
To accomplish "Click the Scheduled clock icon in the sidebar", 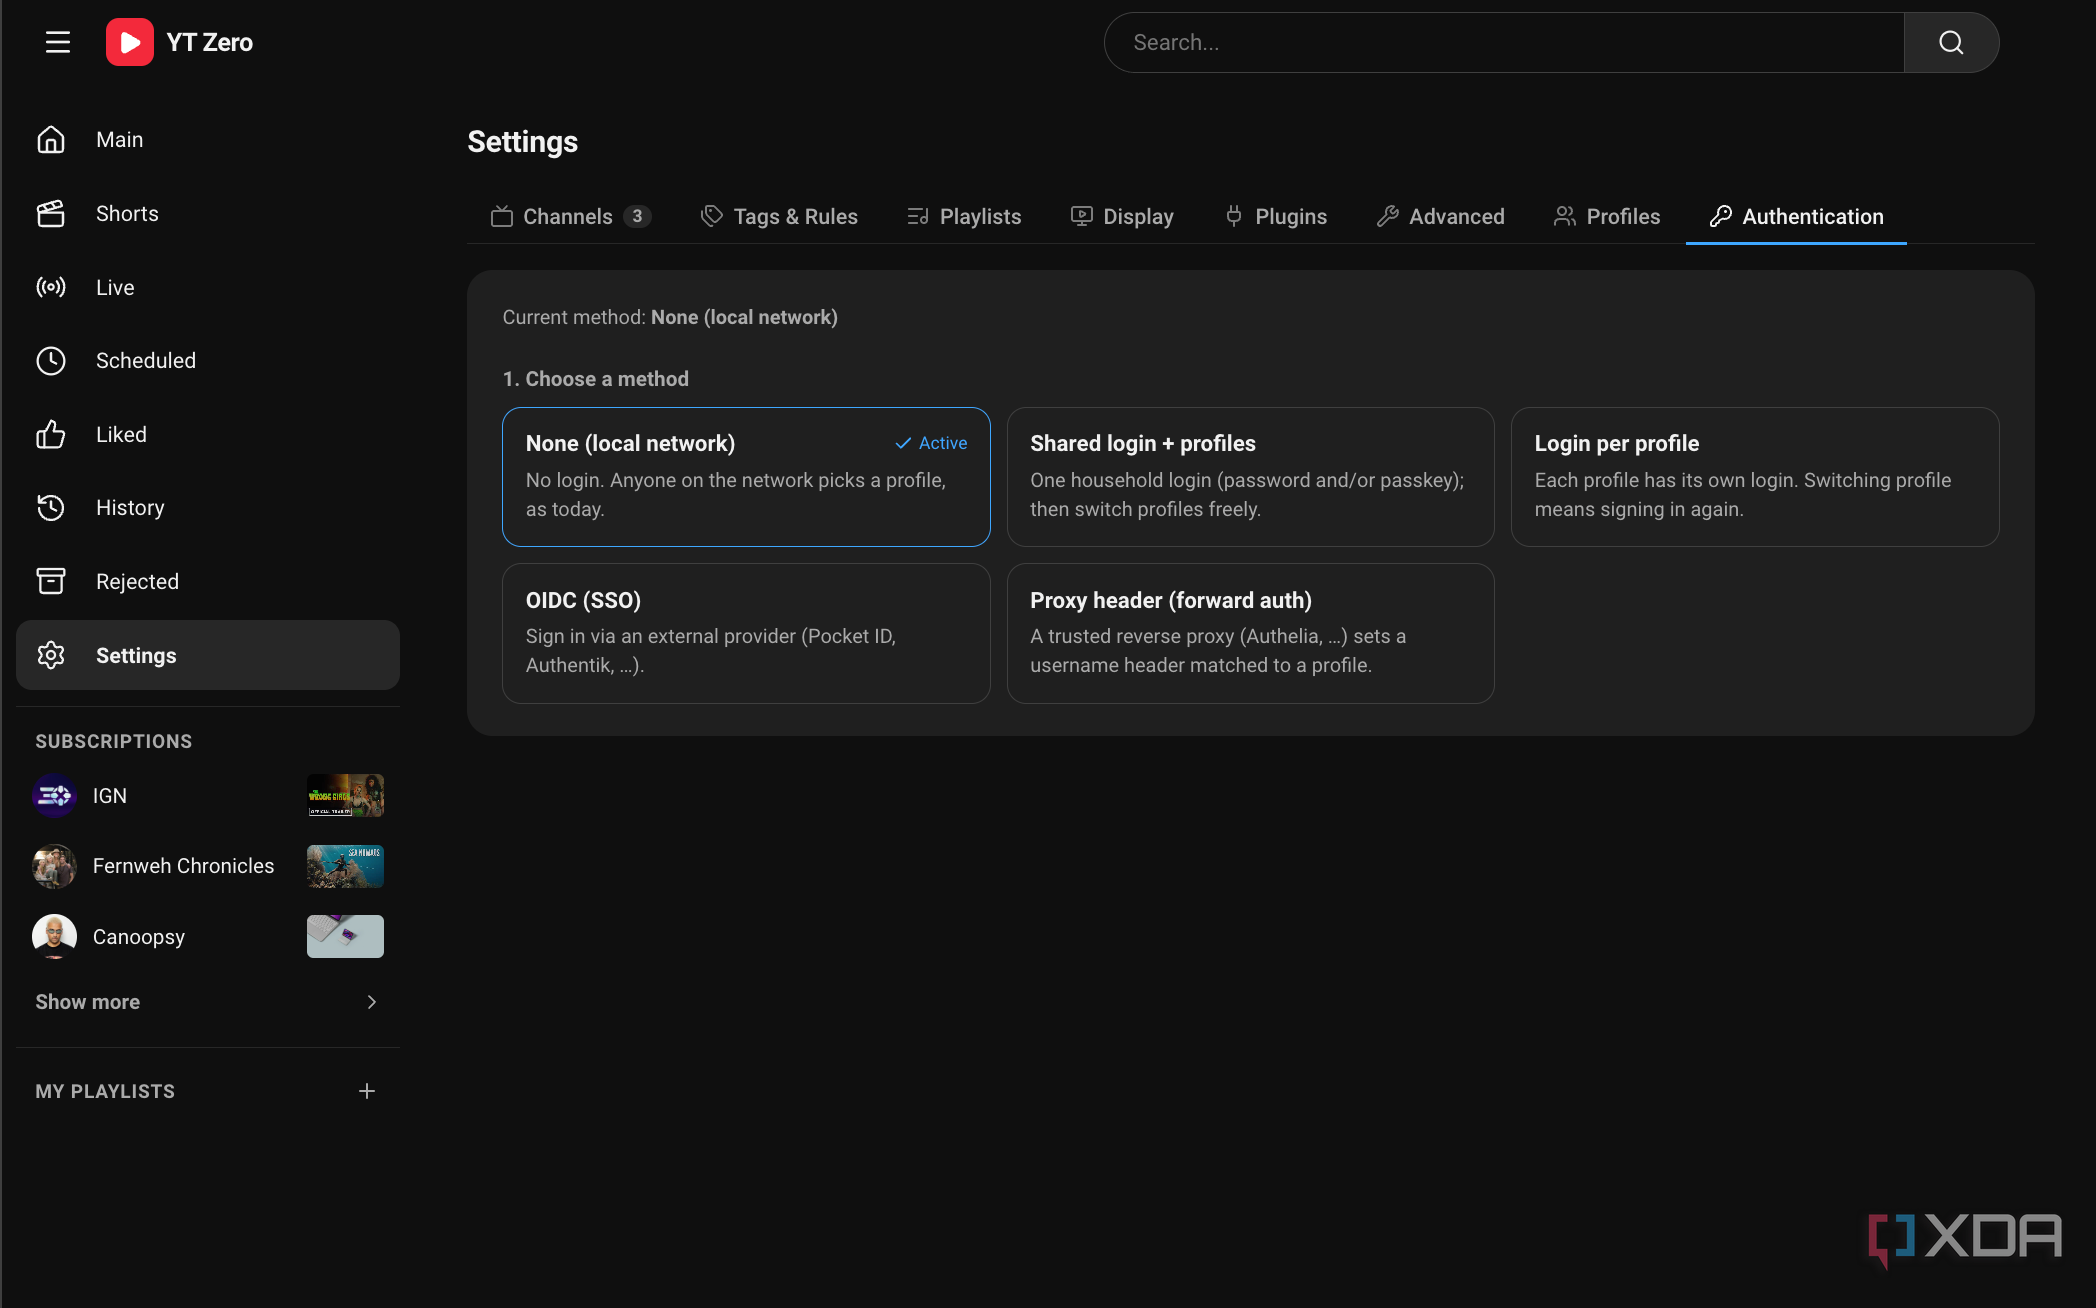I will point(51,361).
